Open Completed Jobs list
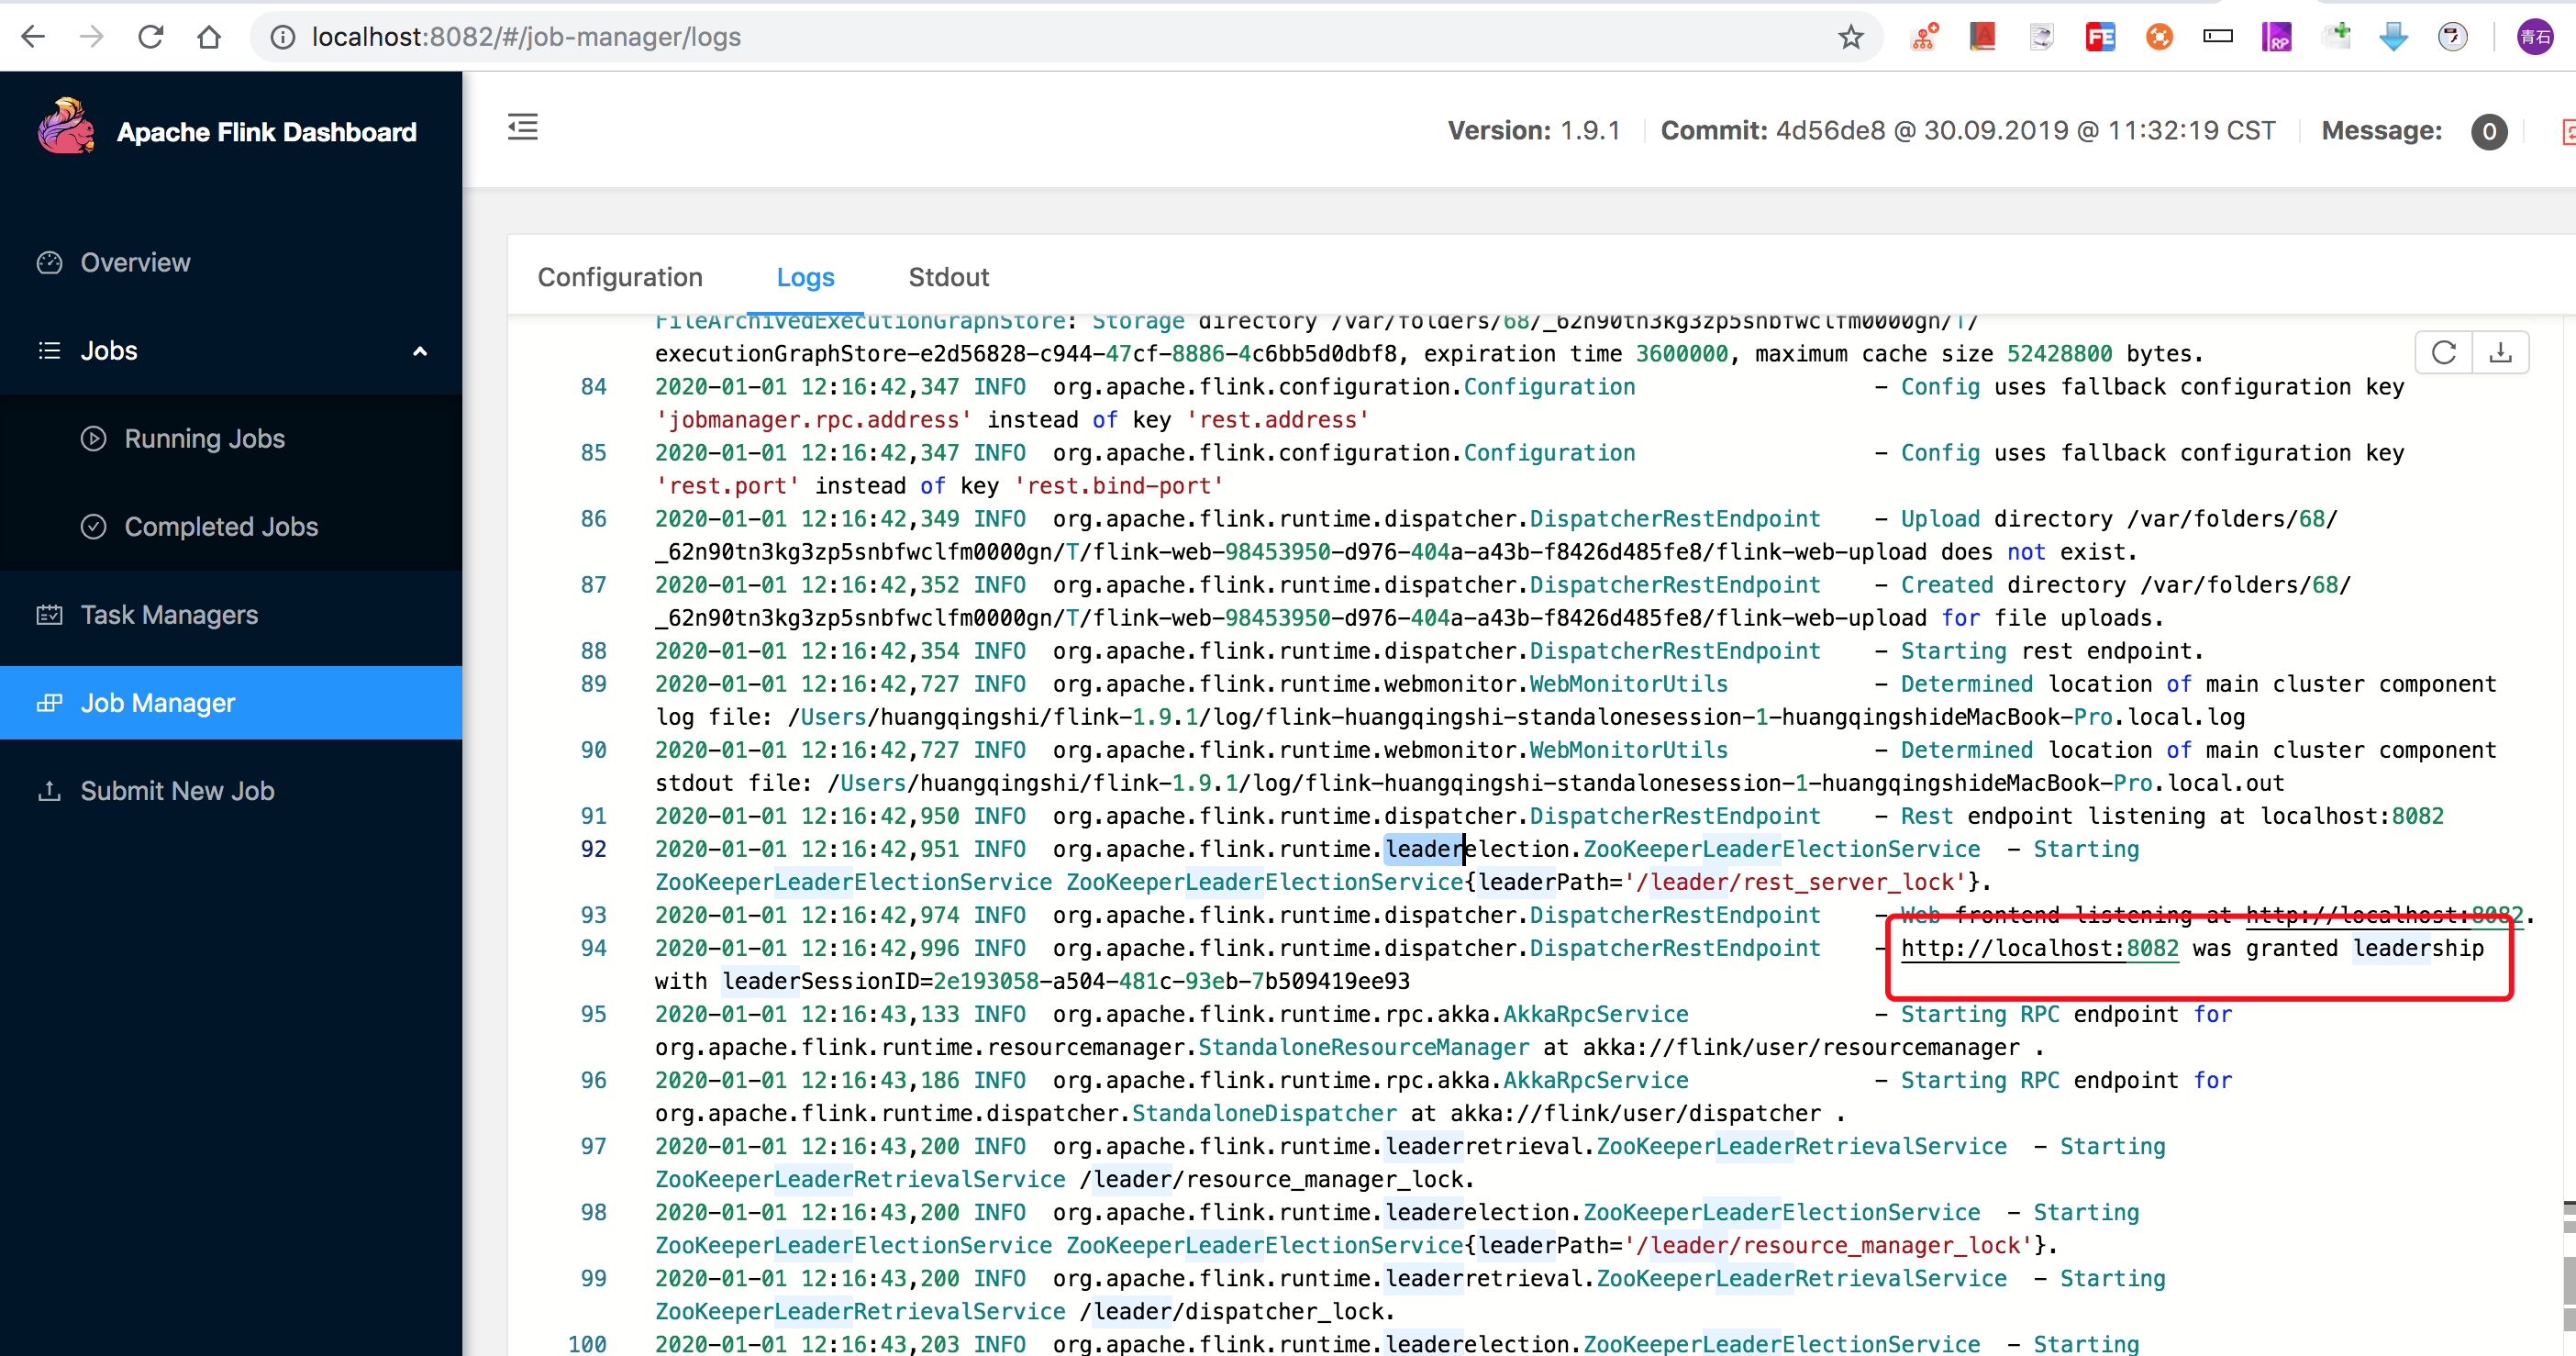This screenshot has width=2576, height=1356. (221, 527)
